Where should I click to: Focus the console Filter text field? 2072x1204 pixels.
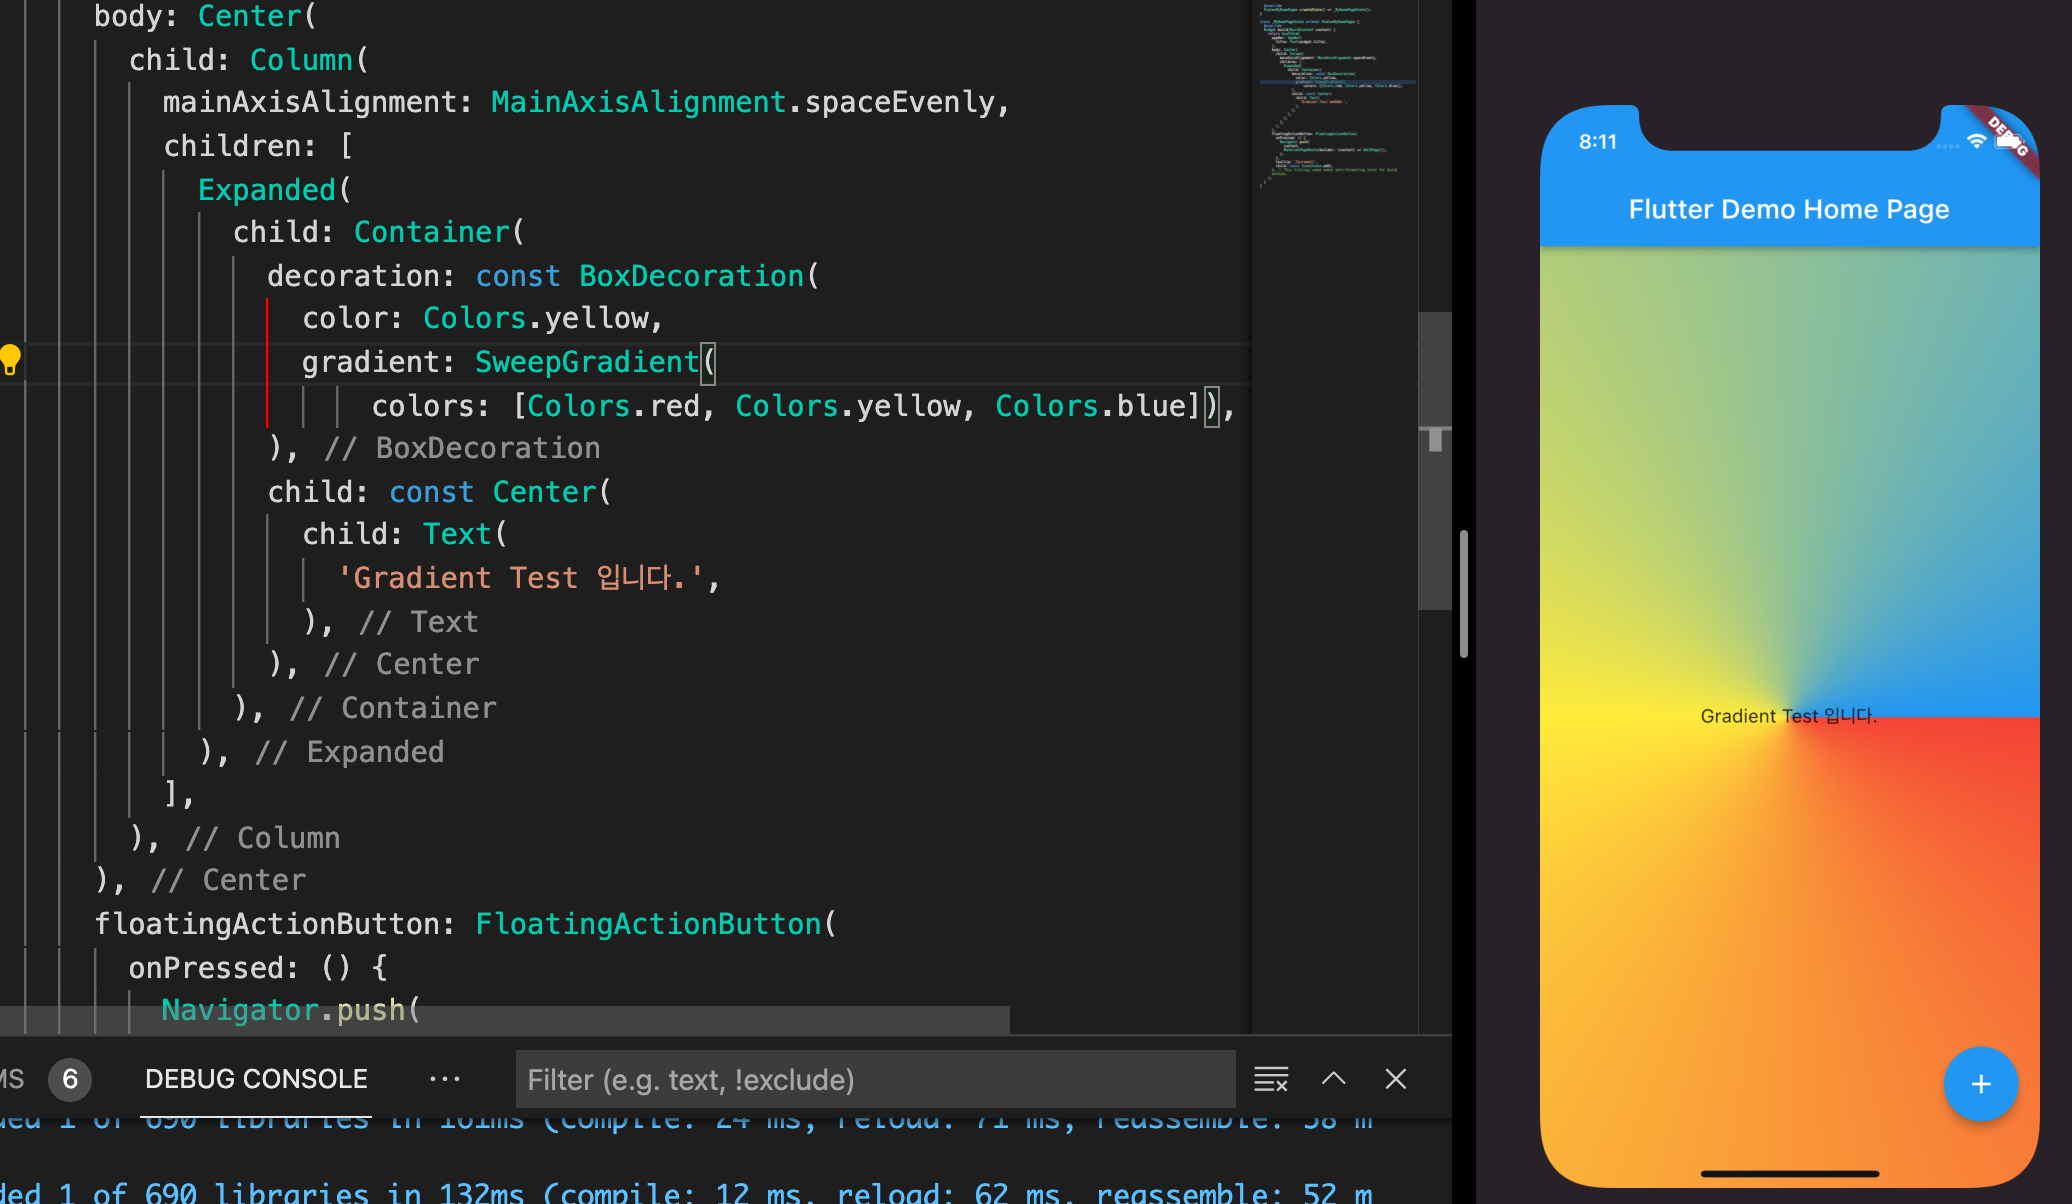click(875, 1079)
